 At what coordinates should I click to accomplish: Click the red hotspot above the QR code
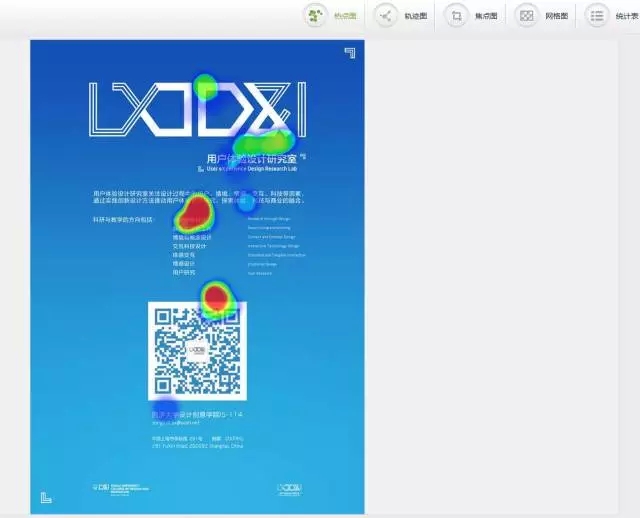216,297
